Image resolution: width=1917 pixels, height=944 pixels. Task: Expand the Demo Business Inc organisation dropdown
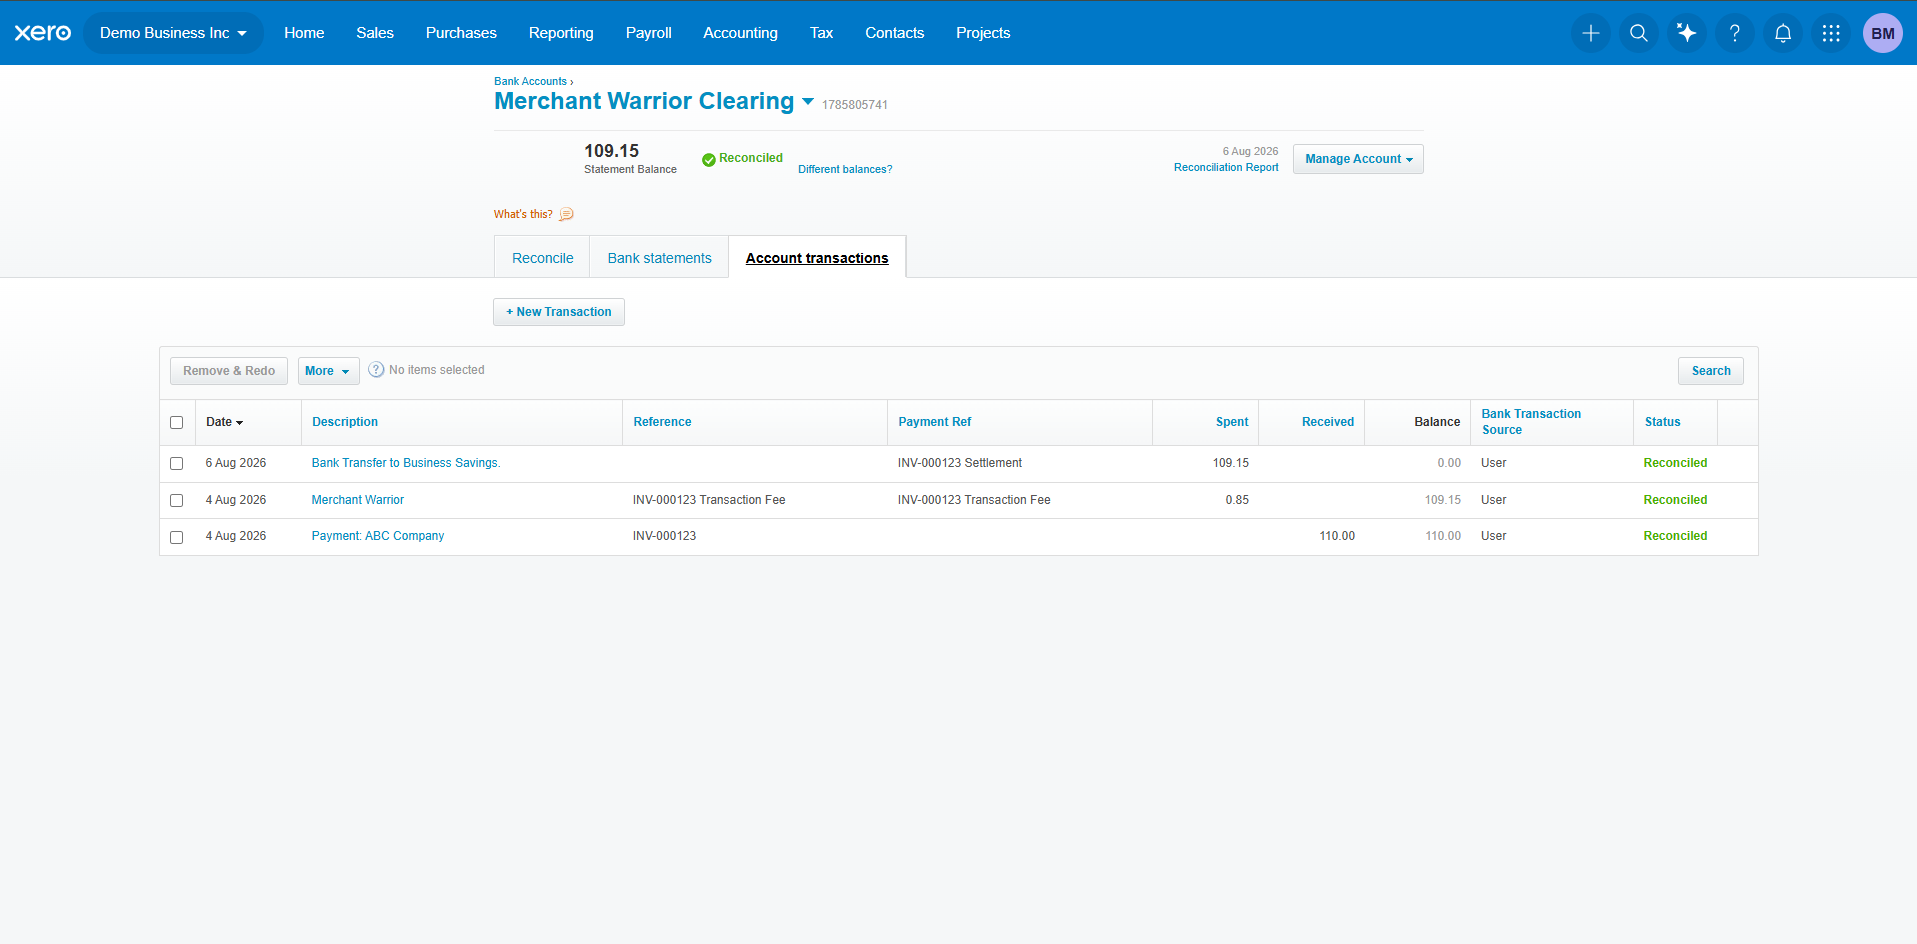(x=173, y=33)
